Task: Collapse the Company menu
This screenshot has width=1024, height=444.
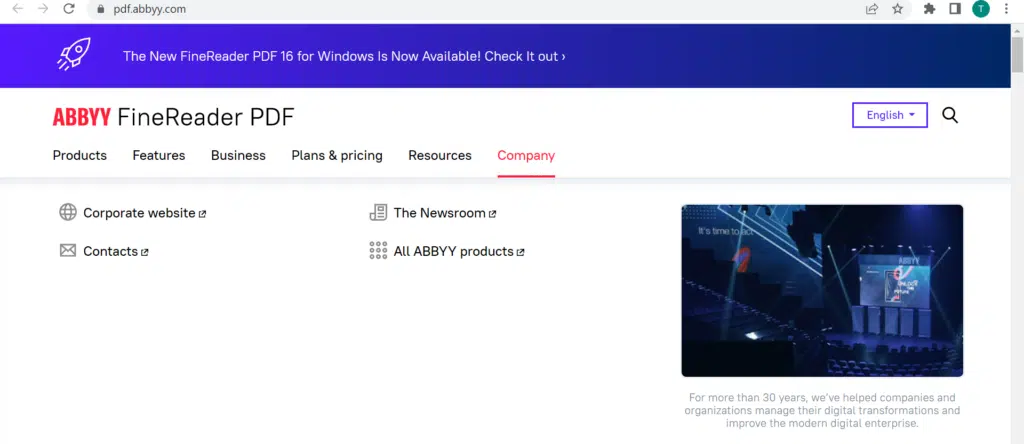Action: coord(526,155)
